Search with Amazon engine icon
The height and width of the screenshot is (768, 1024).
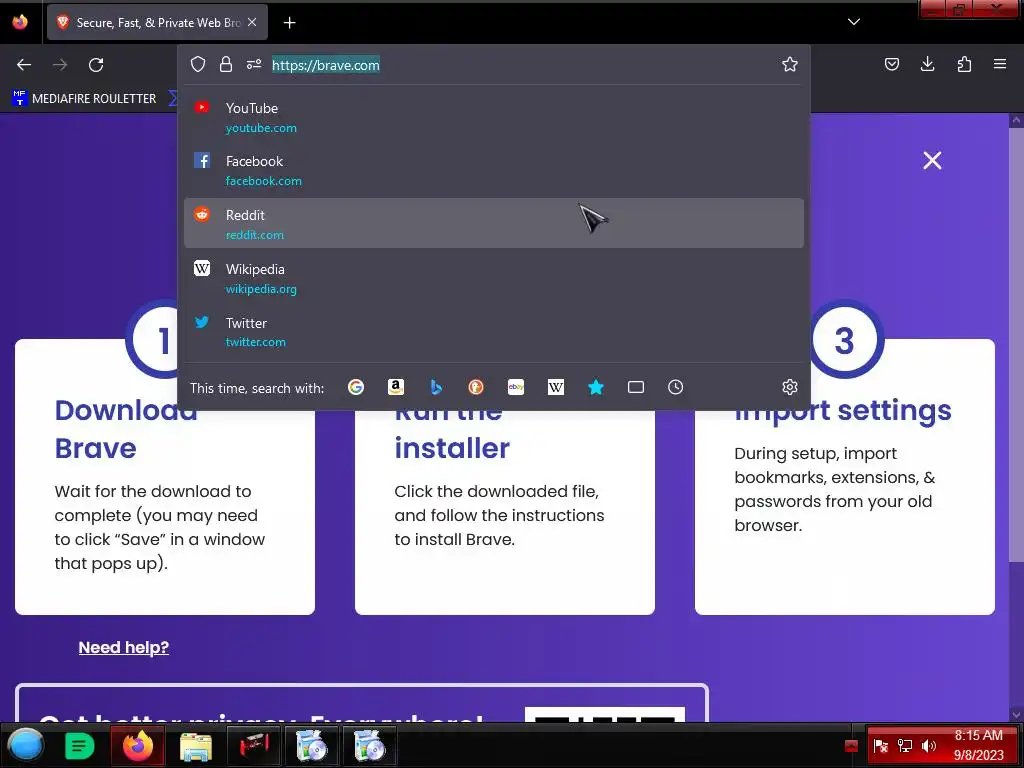click(396, 387)
